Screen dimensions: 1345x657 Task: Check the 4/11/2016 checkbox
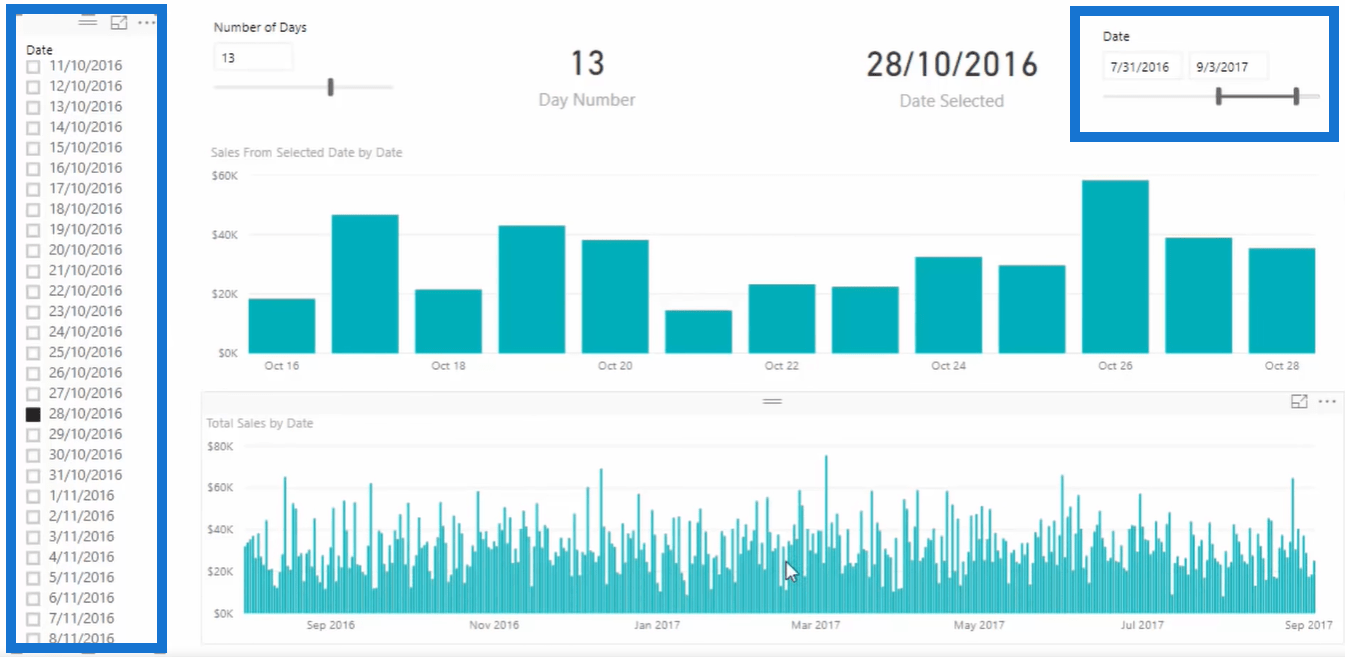click(33, 558)
